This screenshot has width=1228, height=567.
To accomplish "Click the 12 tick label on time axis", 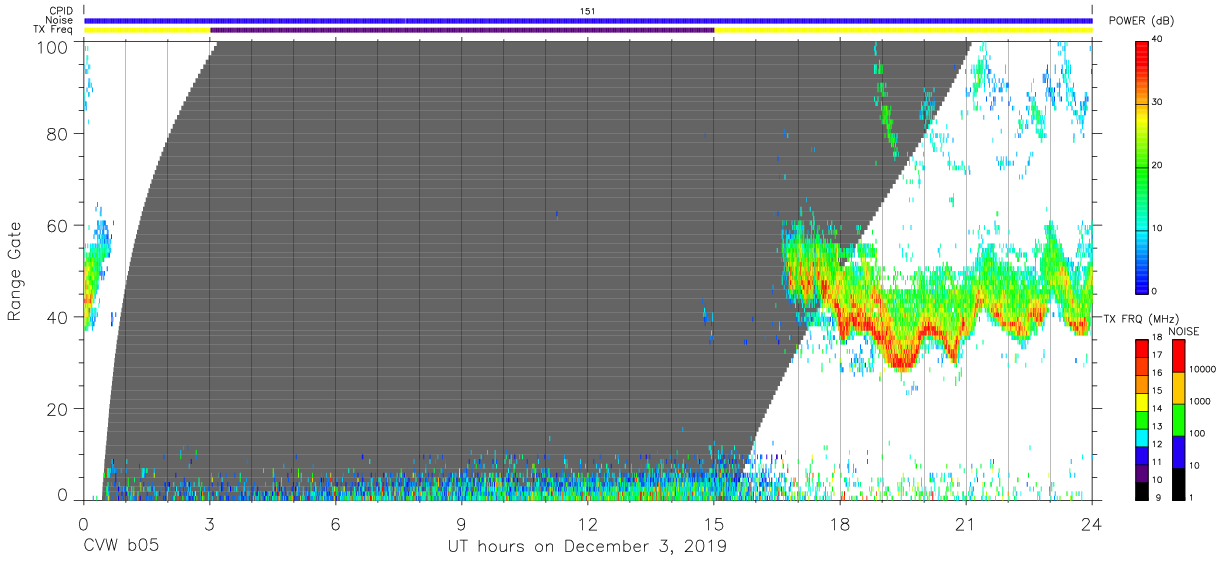I will pos(588,524).
